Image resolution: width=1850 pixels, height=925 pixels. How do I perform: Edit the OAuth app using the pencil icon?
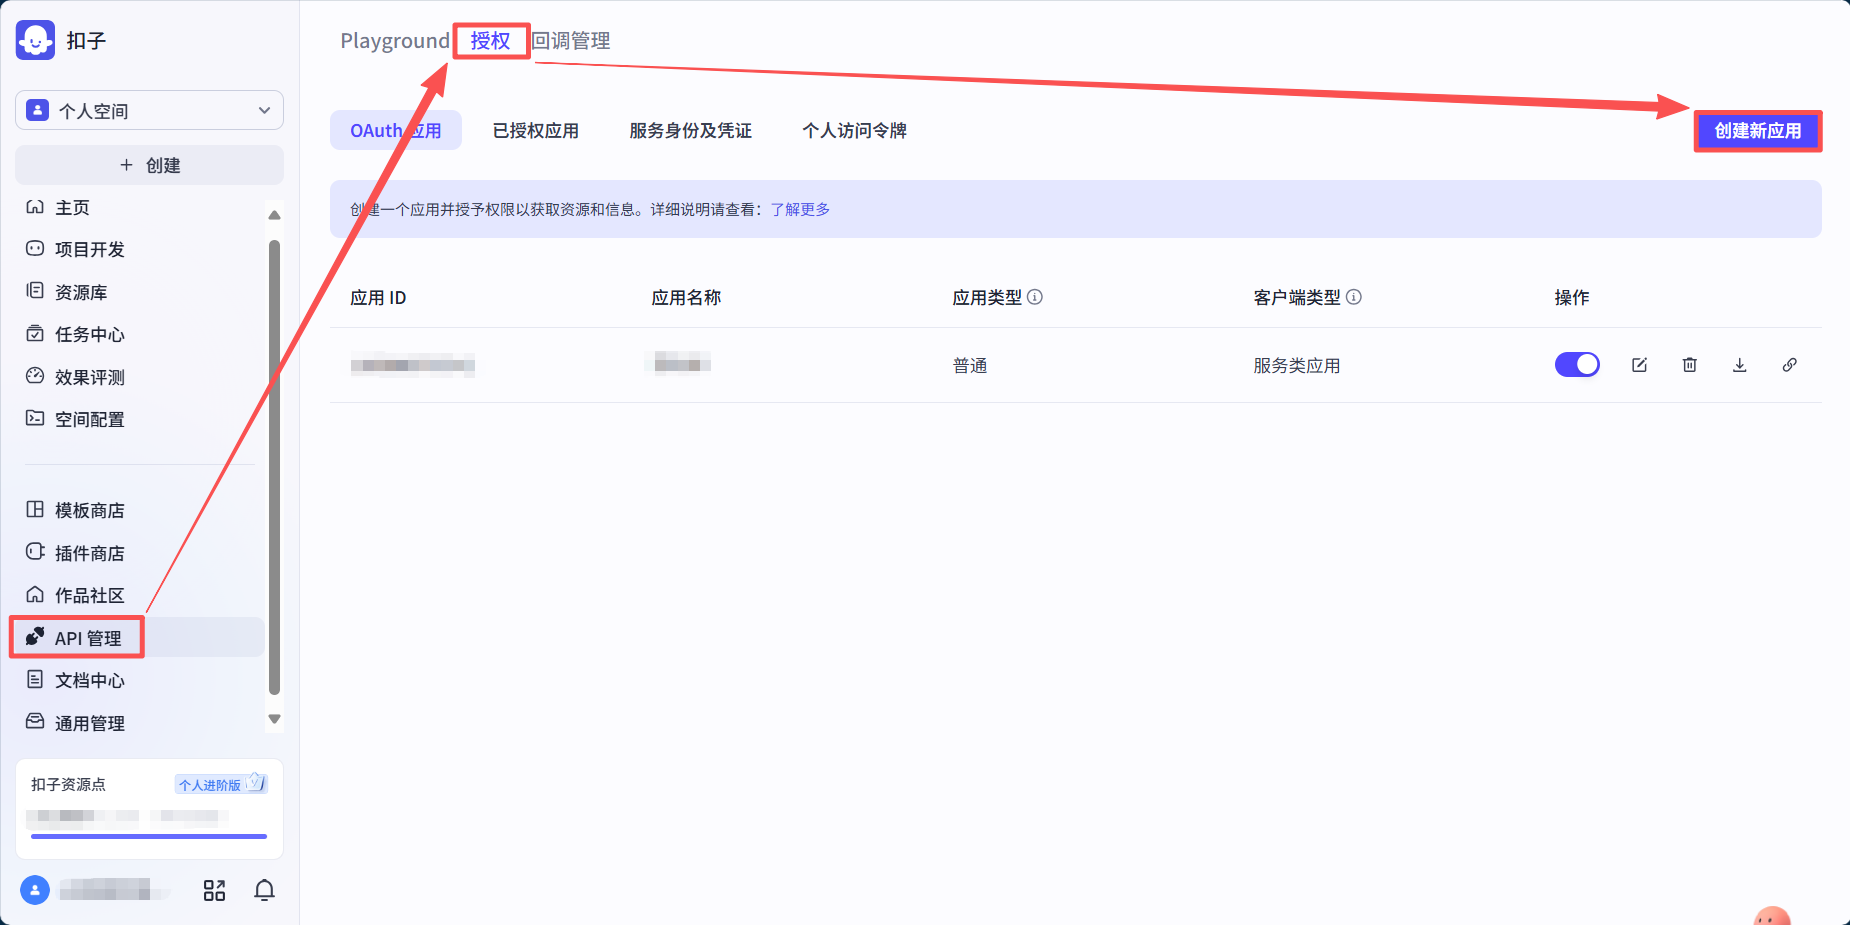point(1639,364)
